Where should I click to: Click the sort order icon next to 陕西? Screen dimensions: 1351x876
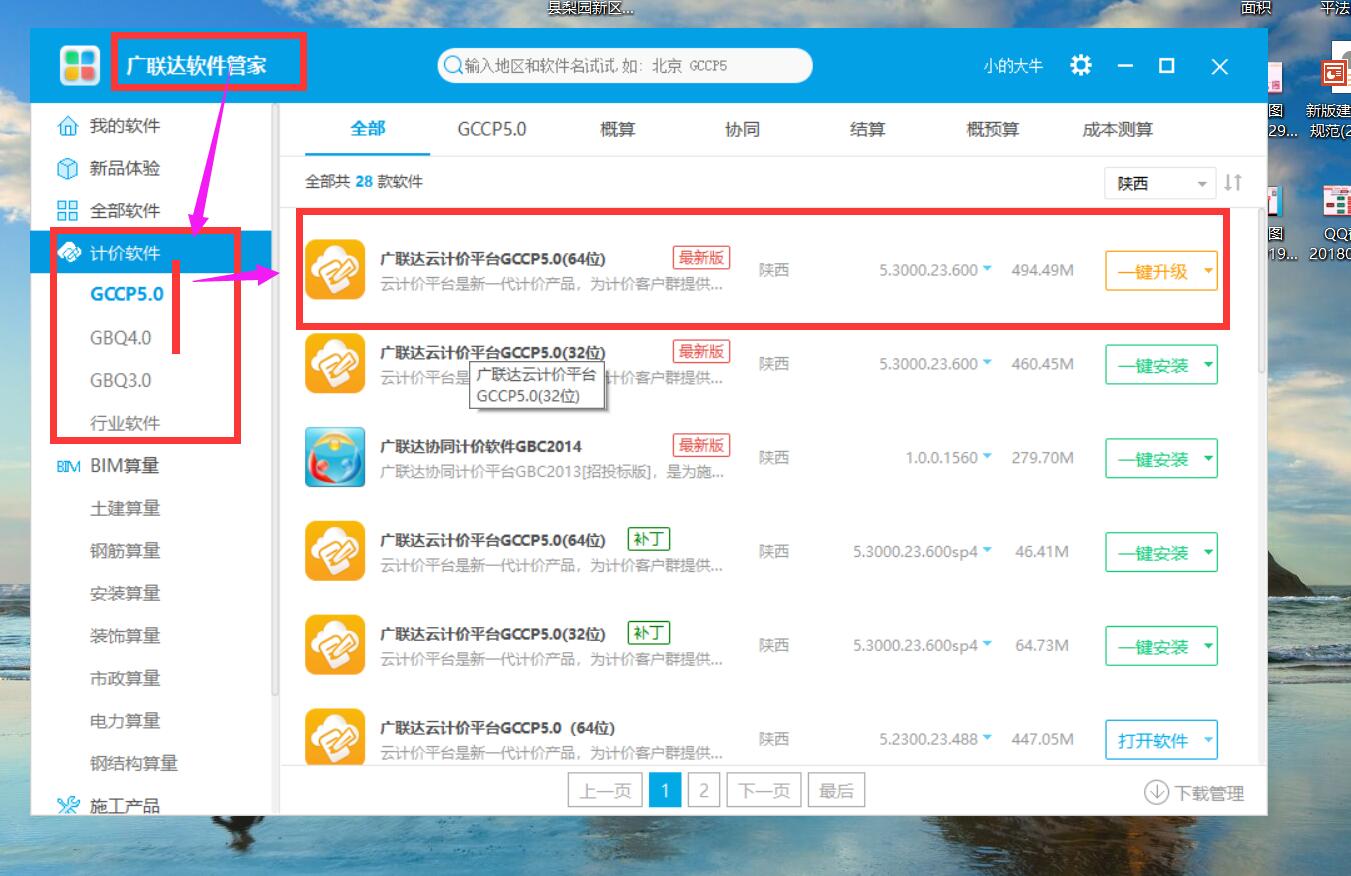coord(1233,183)
